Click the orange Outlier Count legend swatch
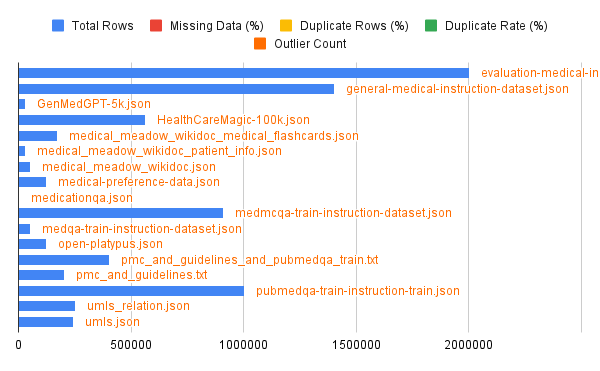 click(260, 44)
